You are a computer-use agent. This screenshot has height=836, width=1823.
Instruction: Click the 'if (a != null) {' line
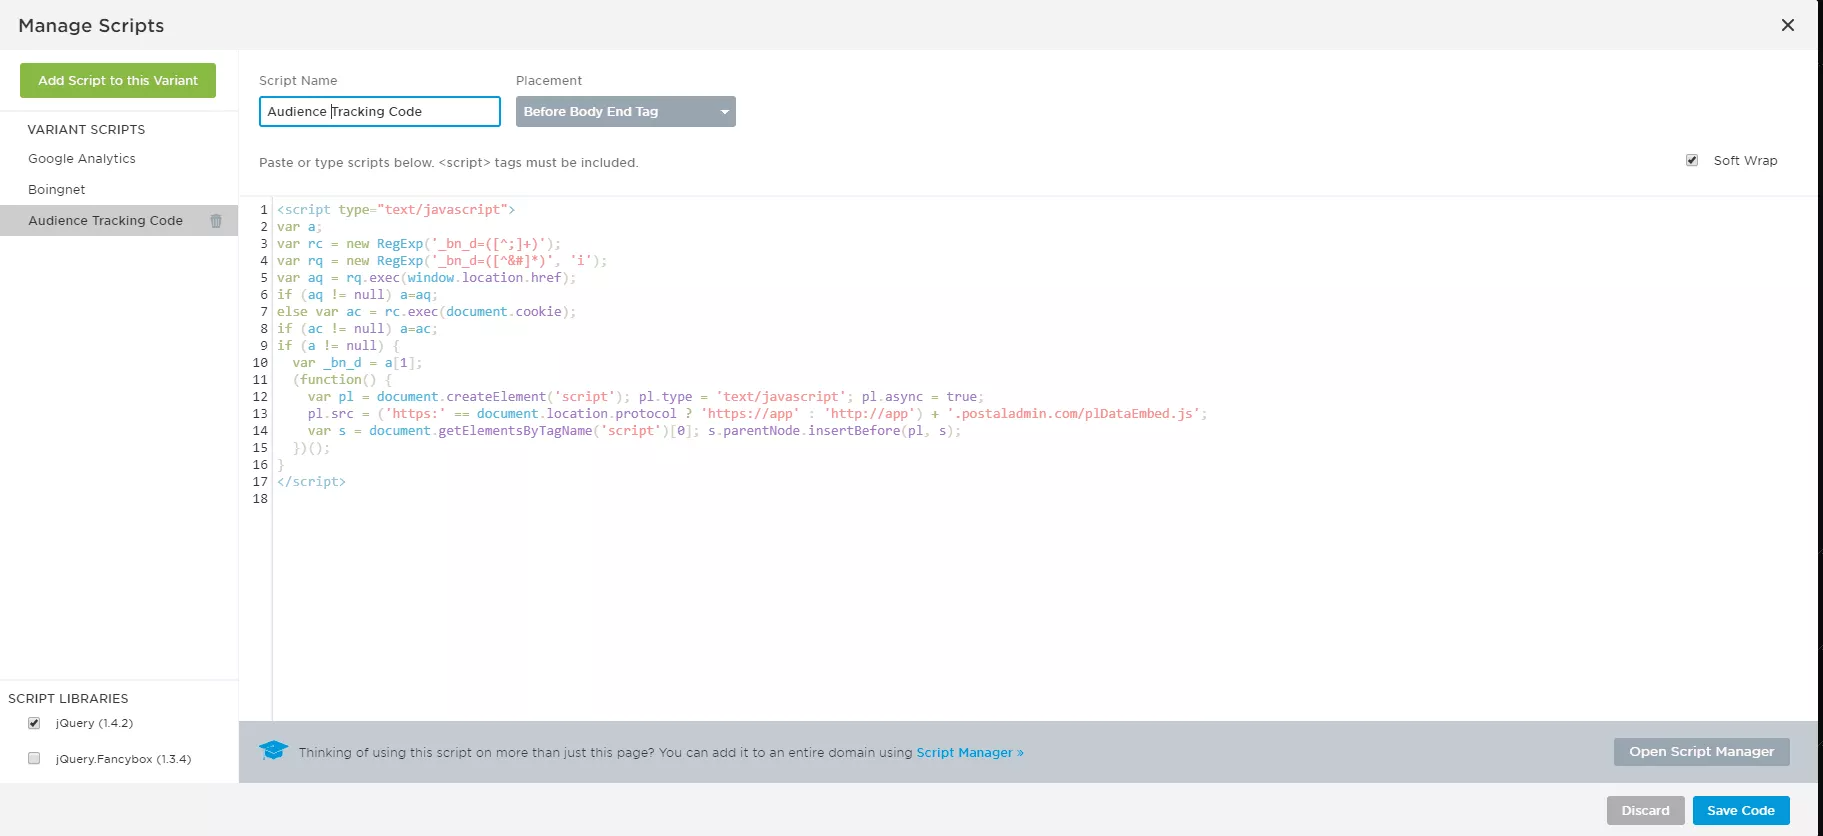point(338,346)
